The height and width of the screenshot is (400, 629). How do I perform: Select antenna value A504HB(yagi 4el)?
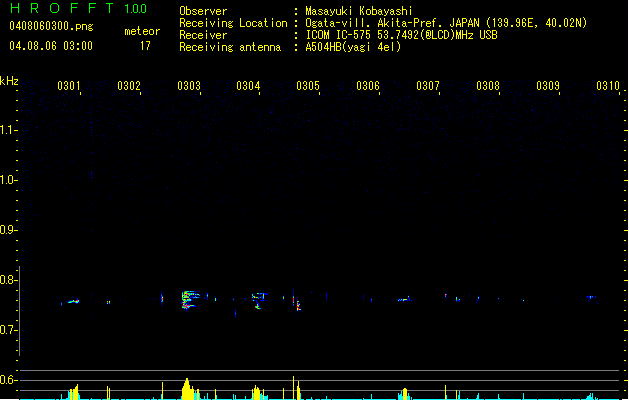[x=353, y=47]
